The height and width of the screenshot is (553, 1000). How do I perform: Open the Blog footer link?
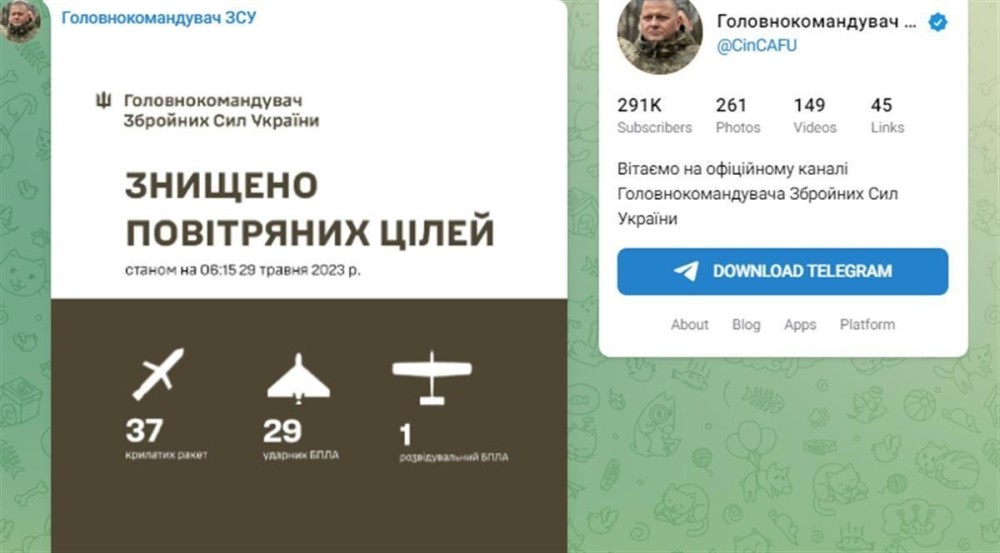[x=746, y=325]
